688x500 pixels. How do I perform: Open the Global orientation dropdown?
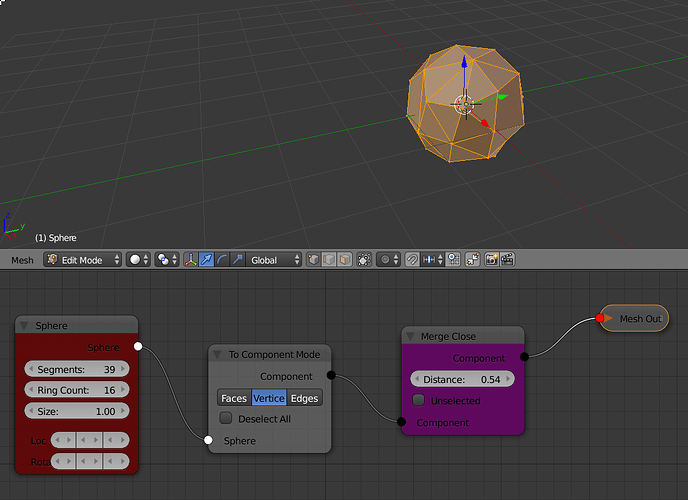coord(274,260)
